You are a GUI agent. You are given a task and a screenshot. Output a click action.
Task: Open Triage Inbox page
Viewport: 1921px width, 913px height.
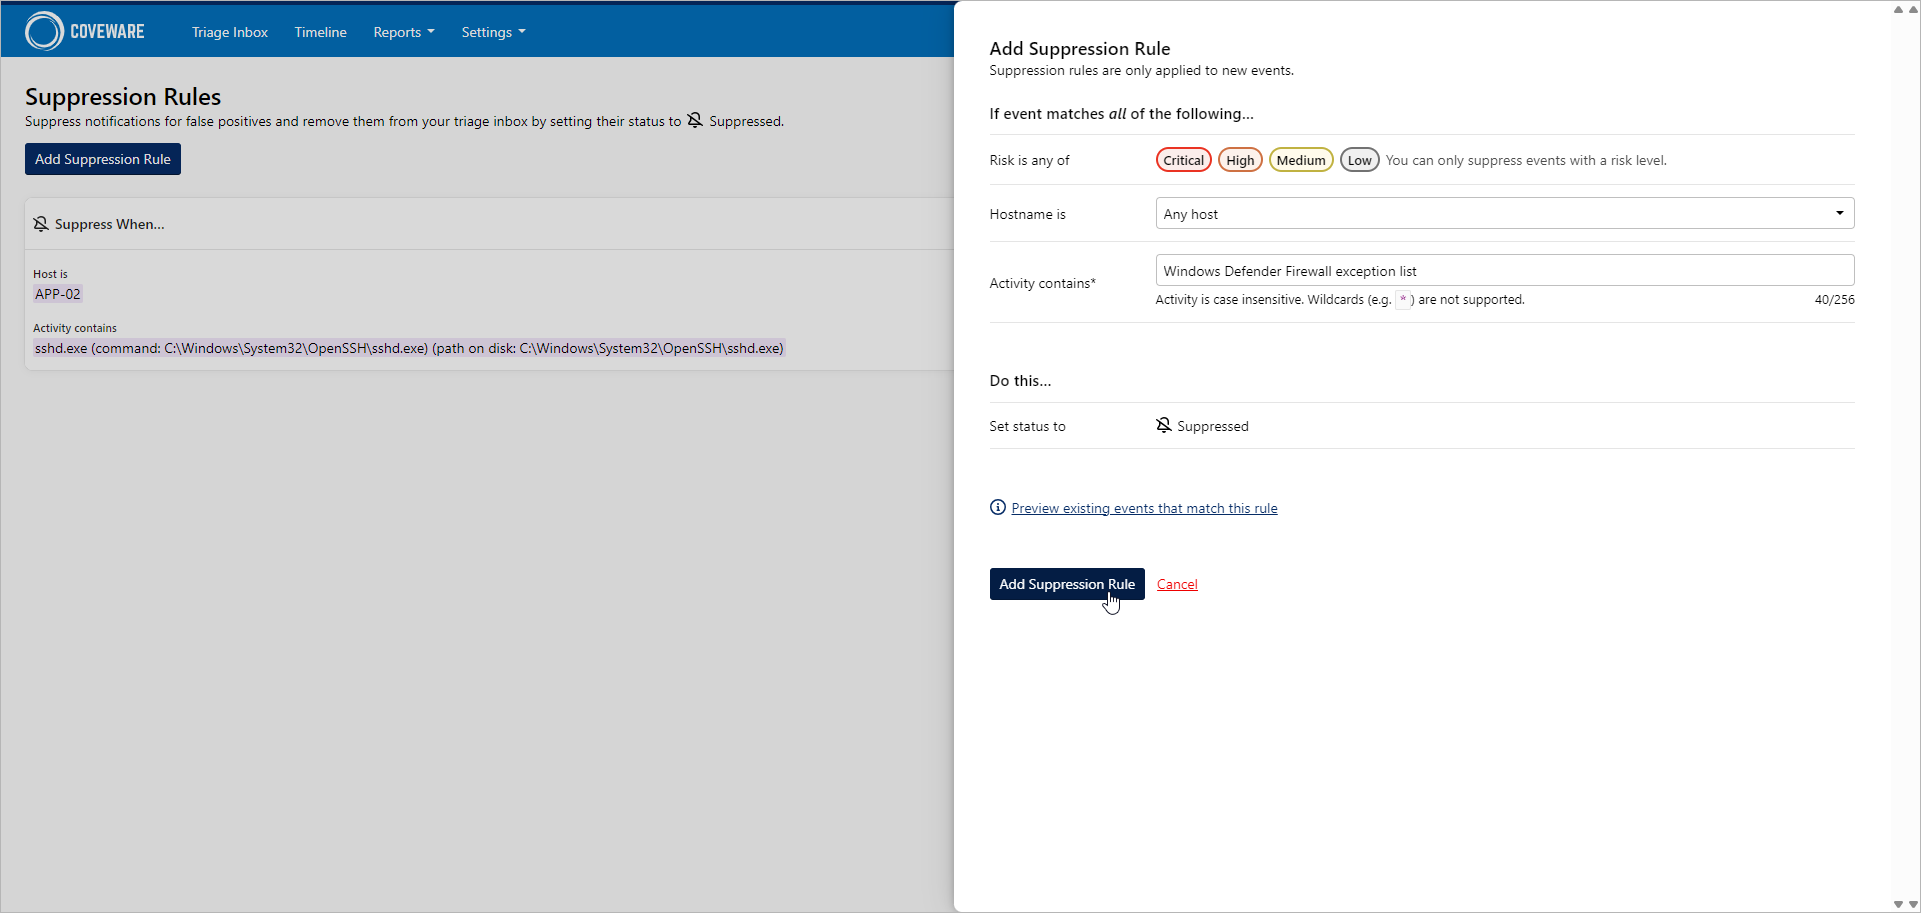click(230, 32)
